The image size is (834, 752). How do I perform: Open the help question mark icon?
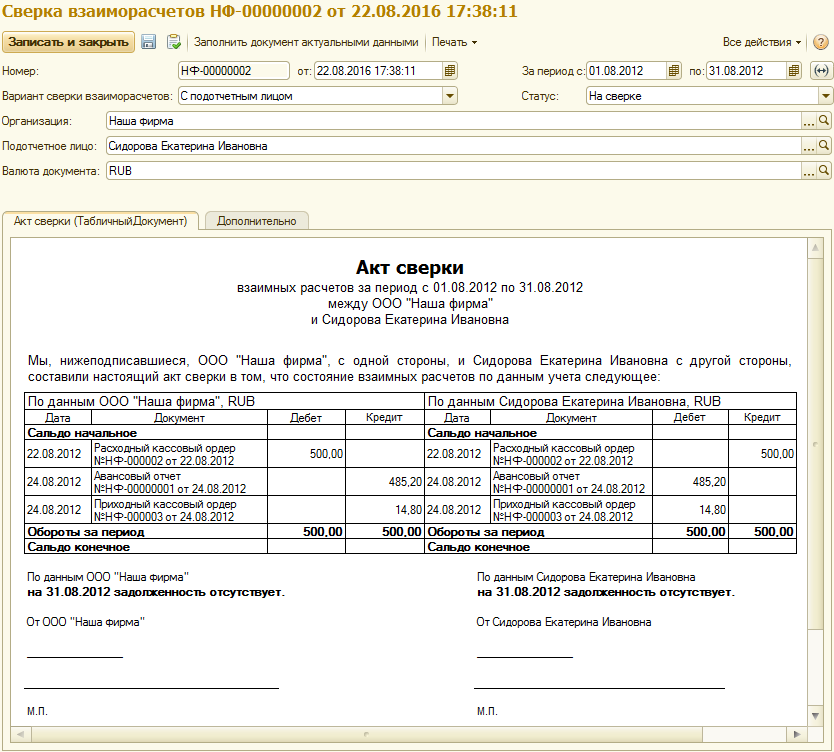click(821, 42)
